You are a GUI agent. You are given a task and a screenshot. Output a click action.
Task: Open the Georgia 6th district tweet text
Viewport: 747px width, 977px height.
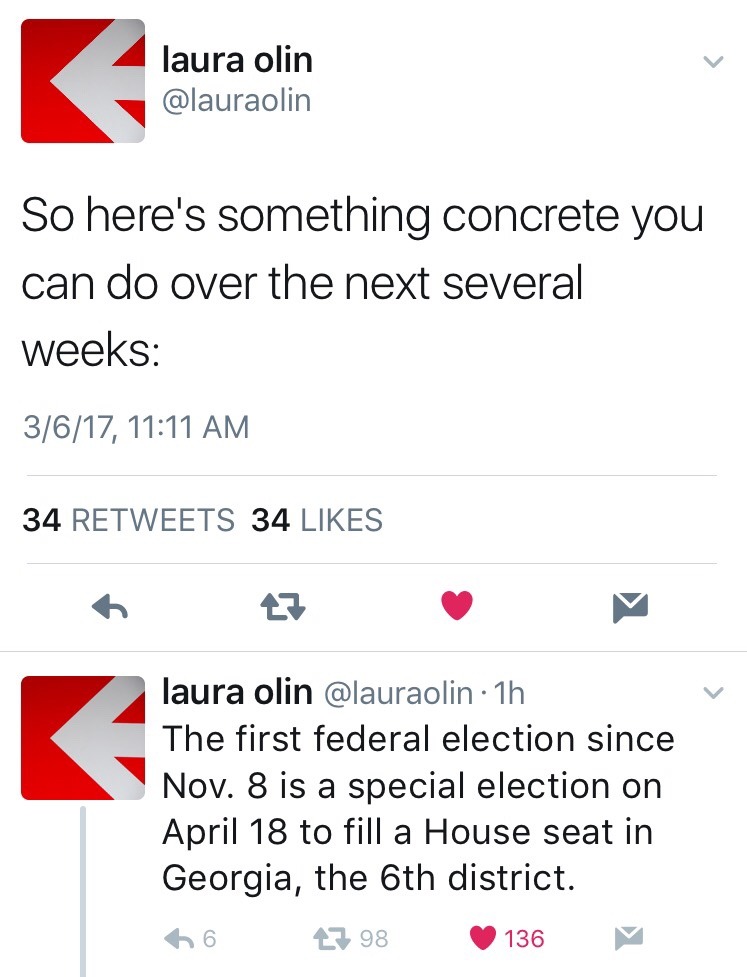pyautogui.click(x=418, y=808)
